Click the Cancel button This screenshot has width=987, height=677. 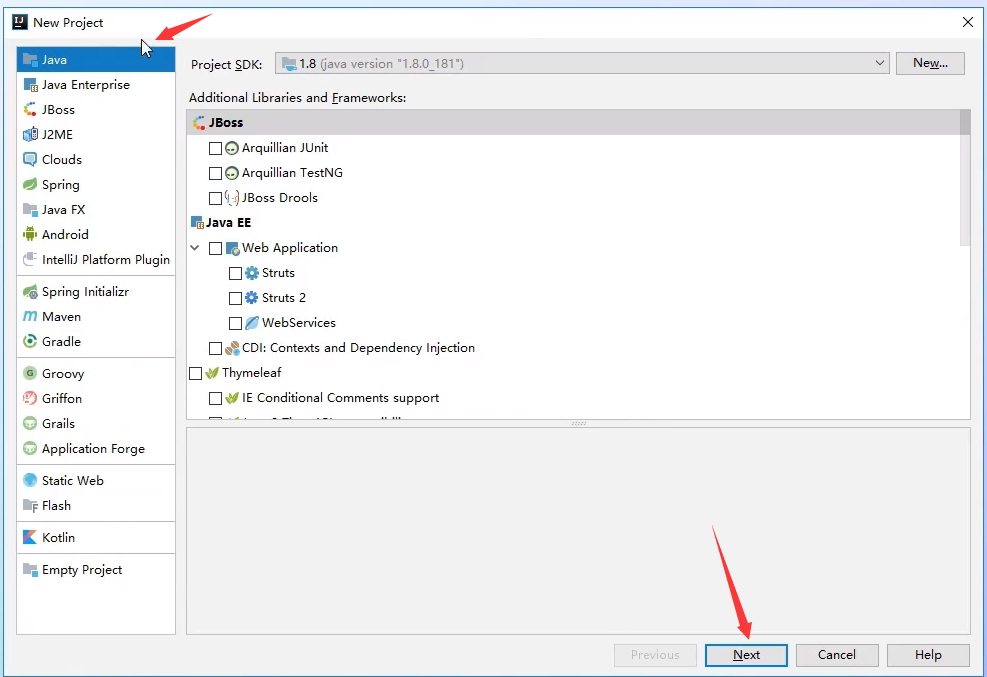click(x=837, y=655)
